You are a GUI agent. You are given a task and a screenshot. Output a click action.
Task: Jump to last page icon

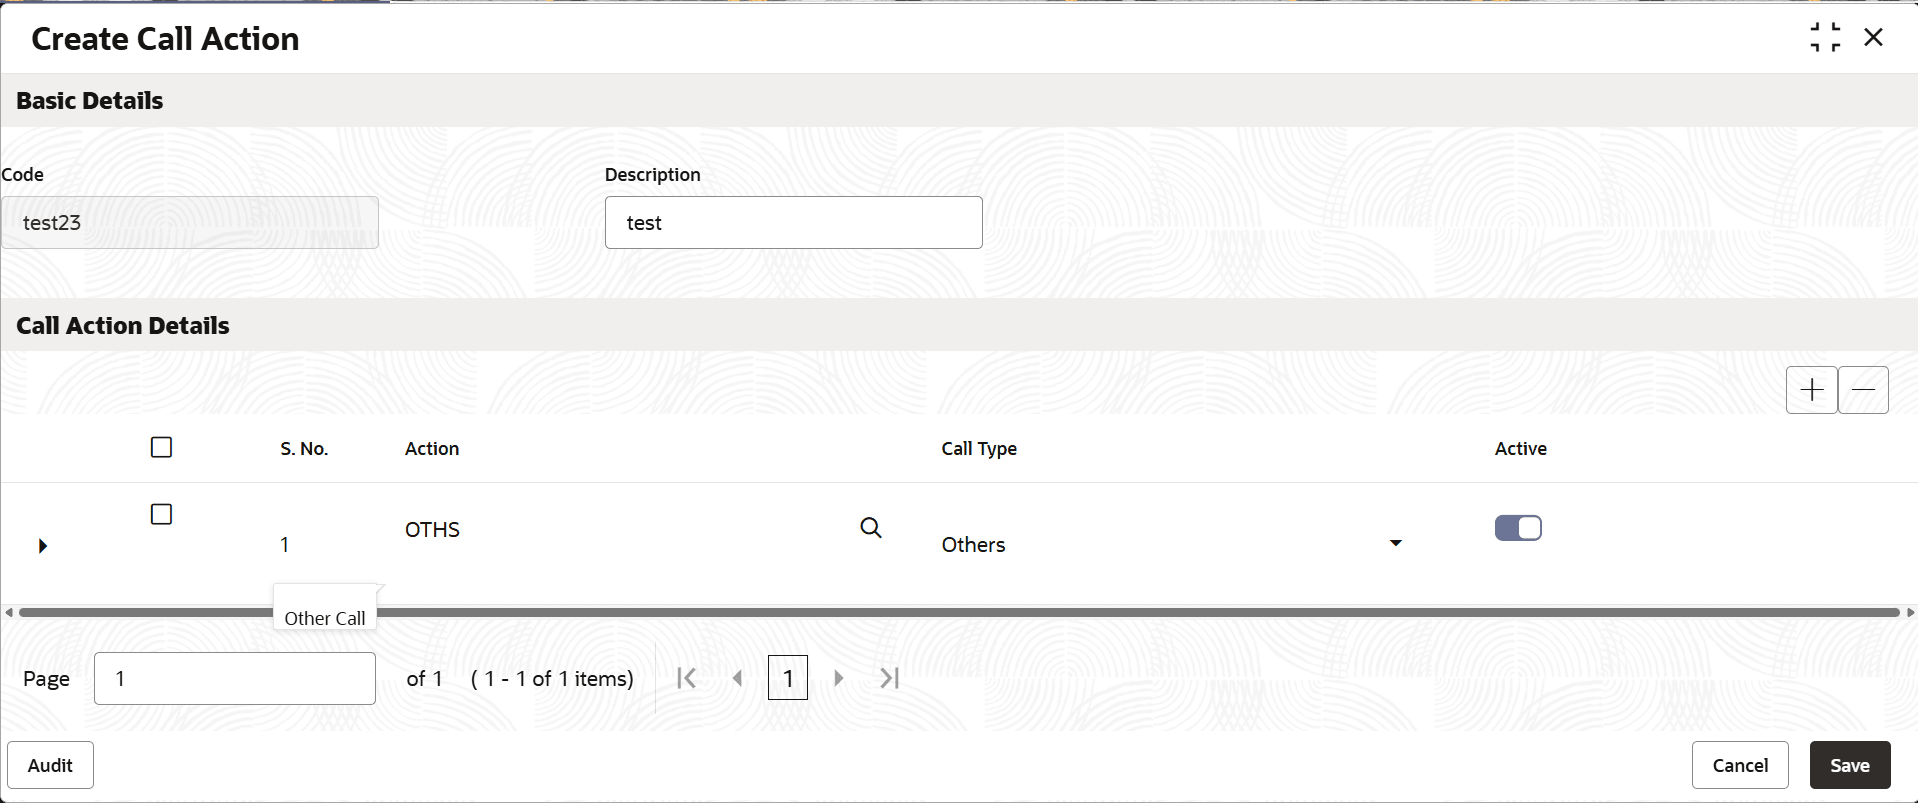(890, 678)
